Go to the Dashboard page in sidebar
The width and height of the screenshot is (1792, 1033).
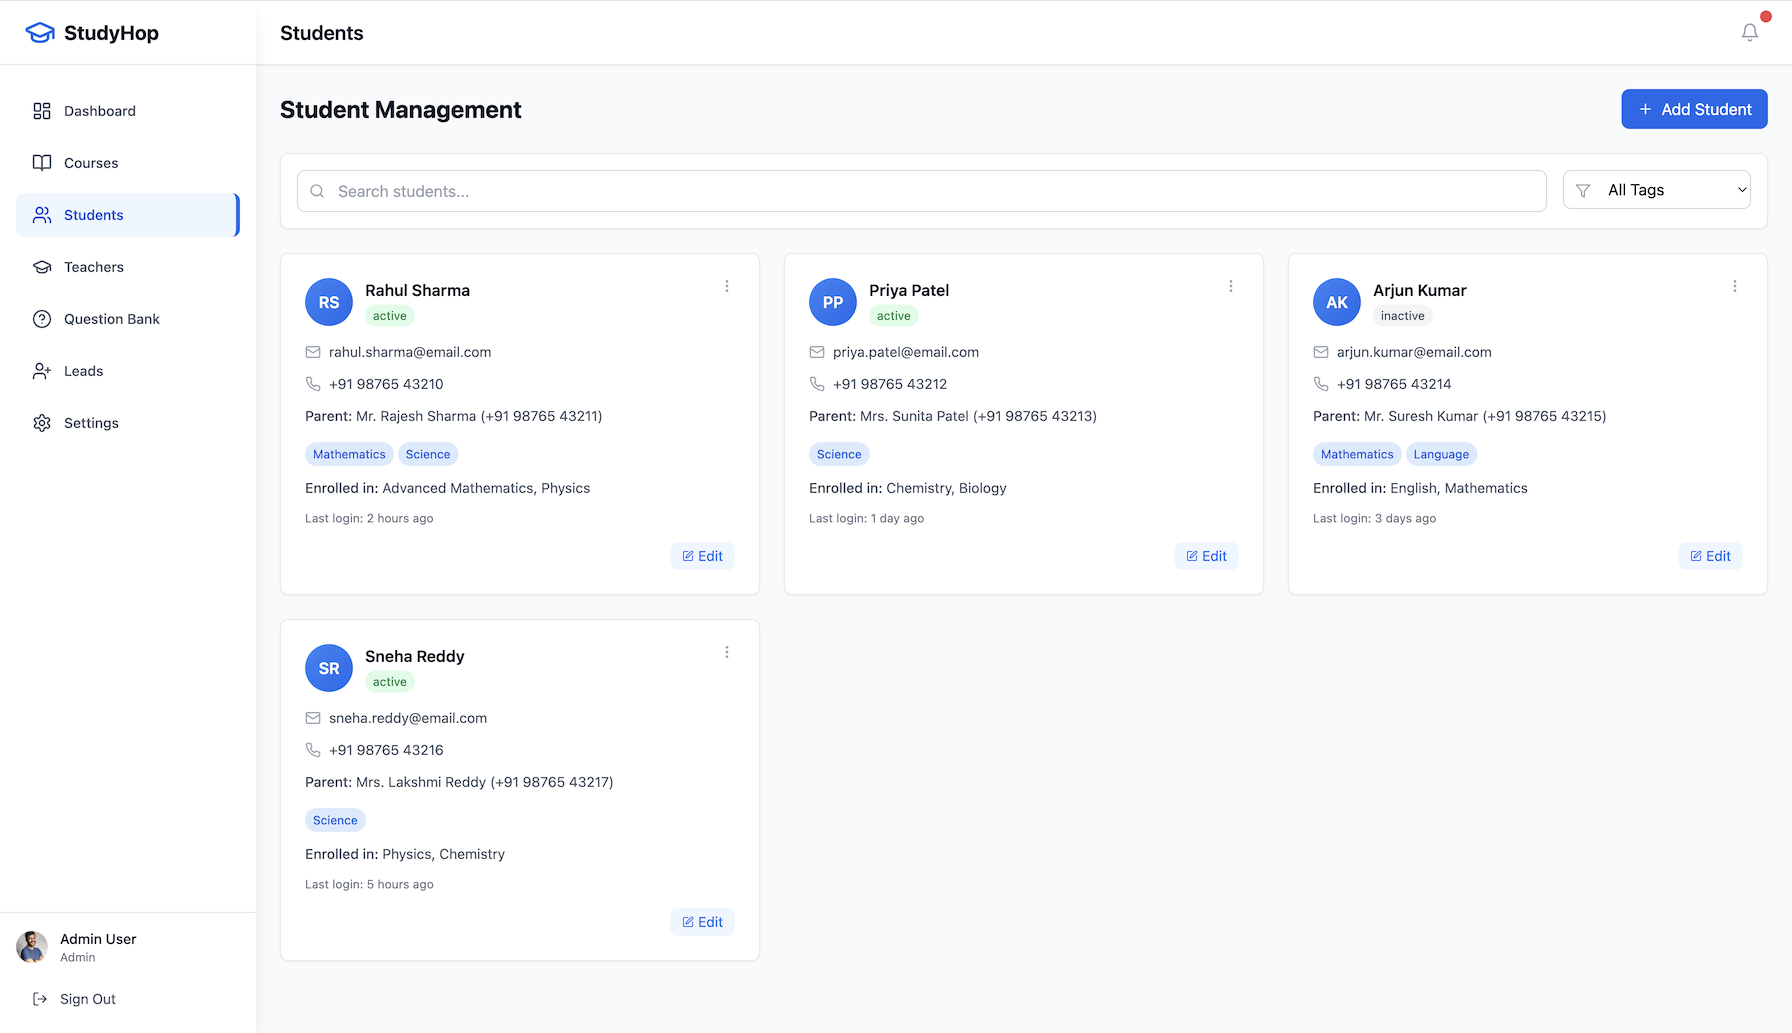click(x=99, y=111)
